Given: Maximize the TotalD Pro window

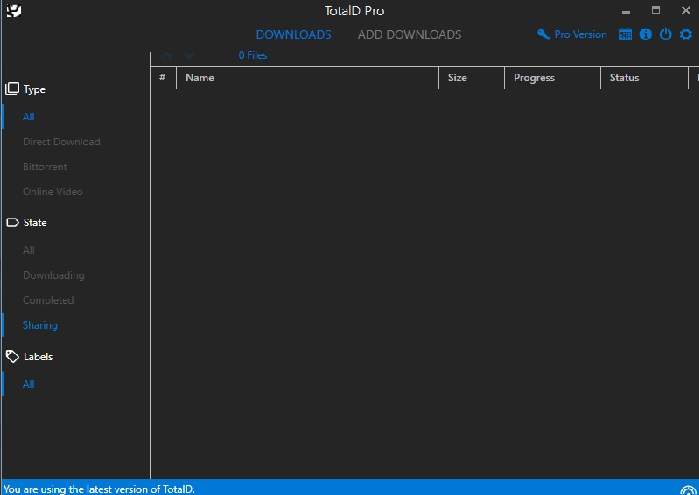Looking at the screenshot, I should point(656,10).
